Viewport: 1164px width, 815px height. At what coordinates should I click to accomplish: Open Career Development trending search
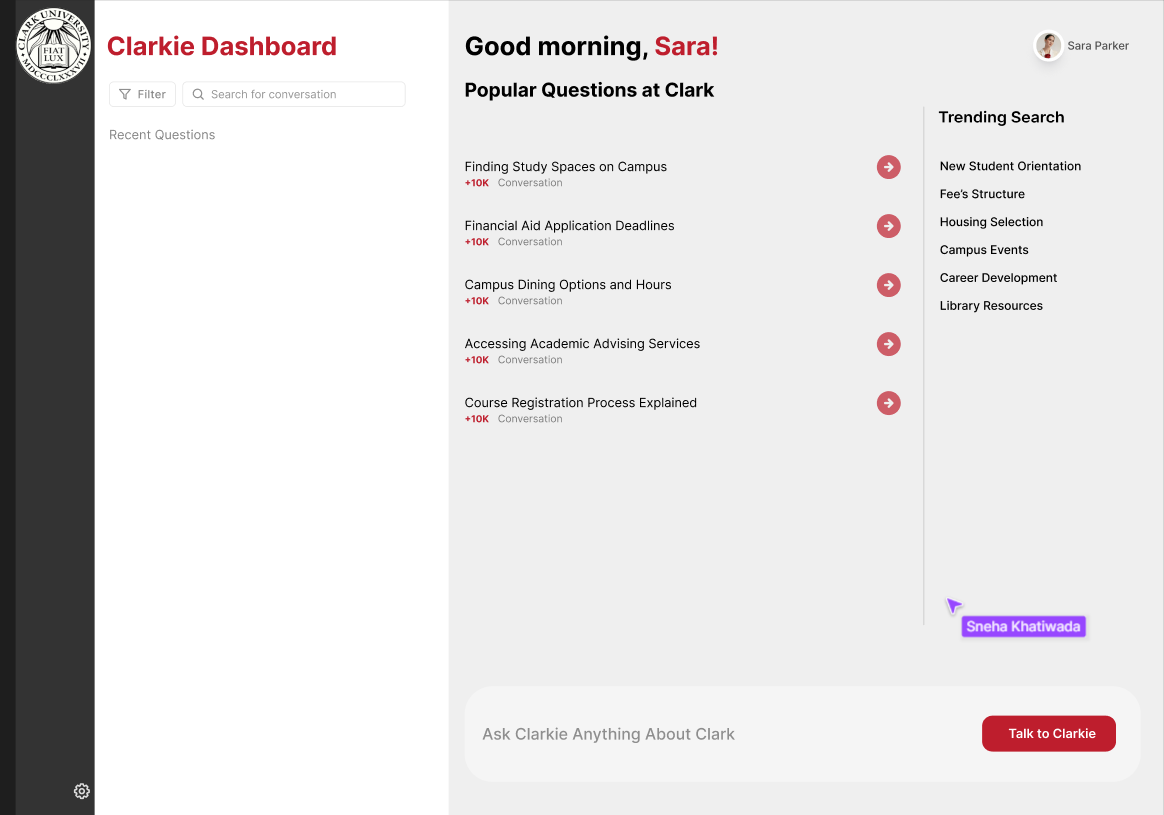tap(998, 278)
